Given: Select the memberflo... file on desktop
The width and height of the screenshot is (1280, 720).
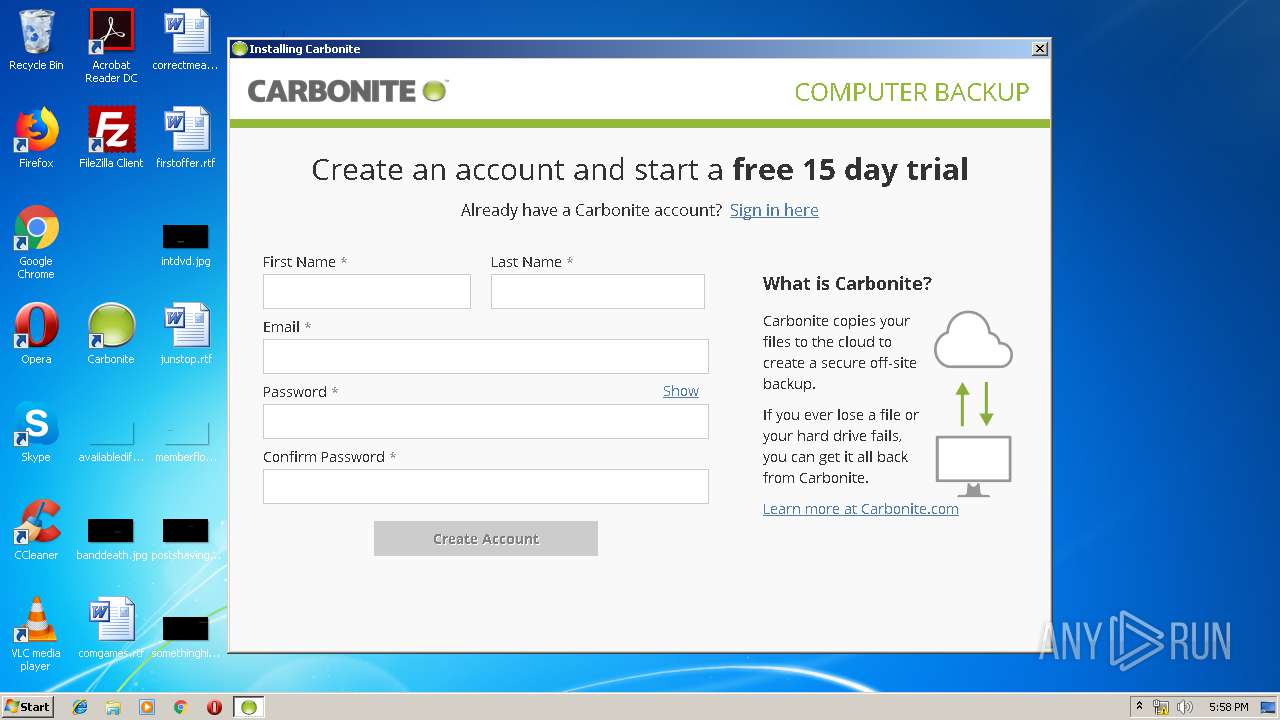Looking at the screenshot, I should coord(186,441).
